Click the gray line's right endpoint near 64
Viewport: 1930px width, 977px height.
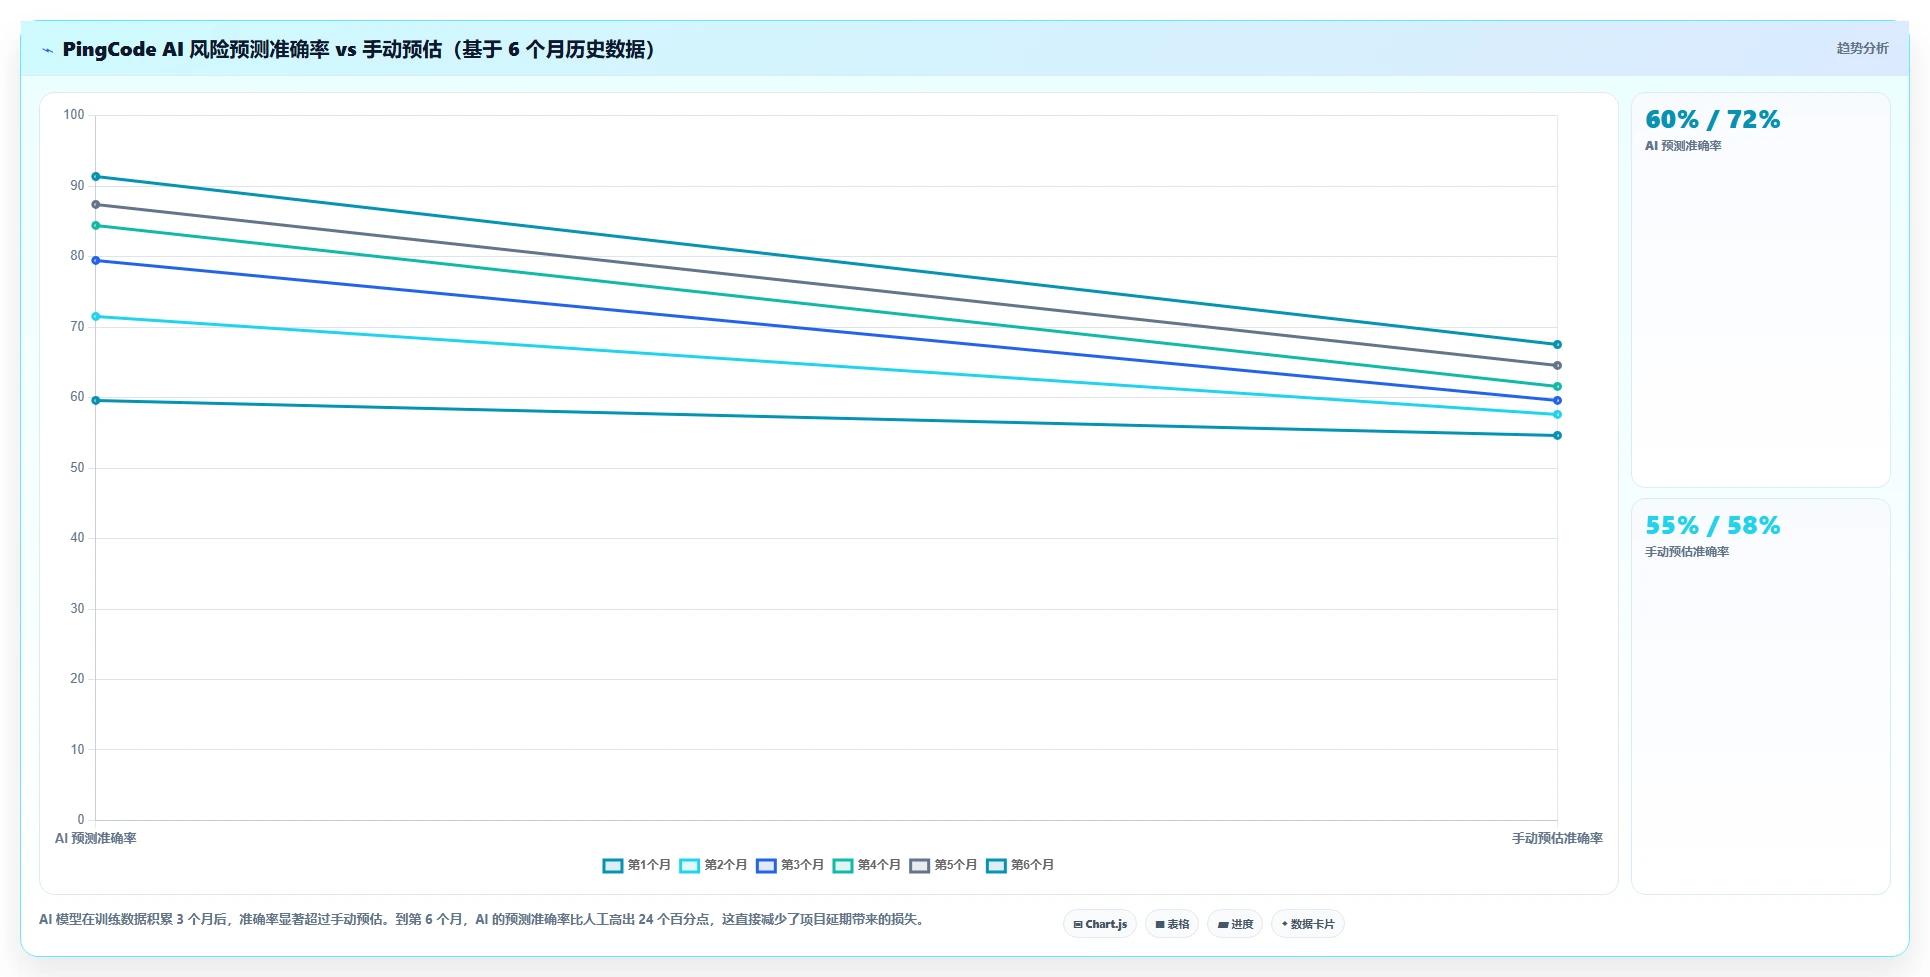(x=1557, y=366)
